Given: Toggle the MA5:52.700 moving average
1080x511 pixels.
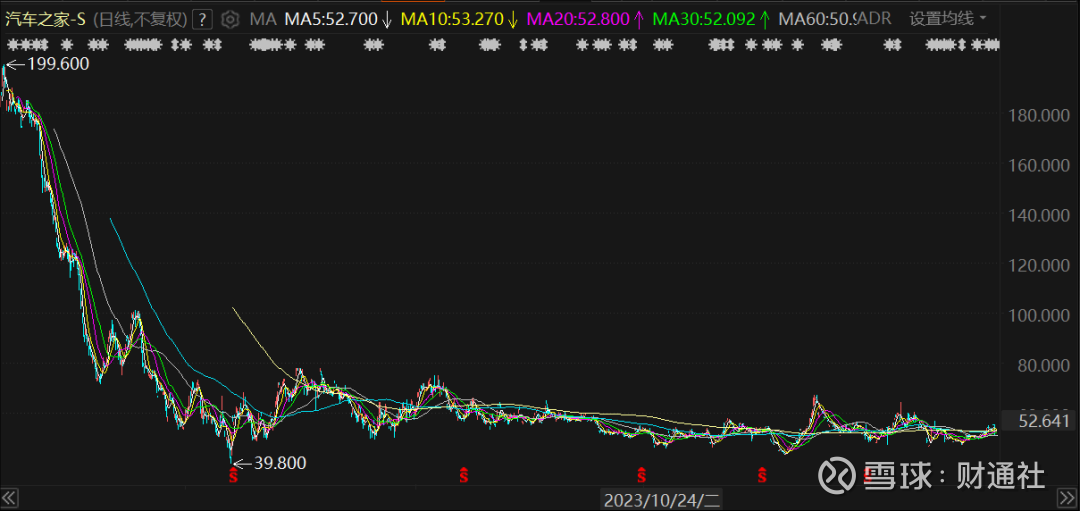Looking at the screenshot, I should coord(338,19).
